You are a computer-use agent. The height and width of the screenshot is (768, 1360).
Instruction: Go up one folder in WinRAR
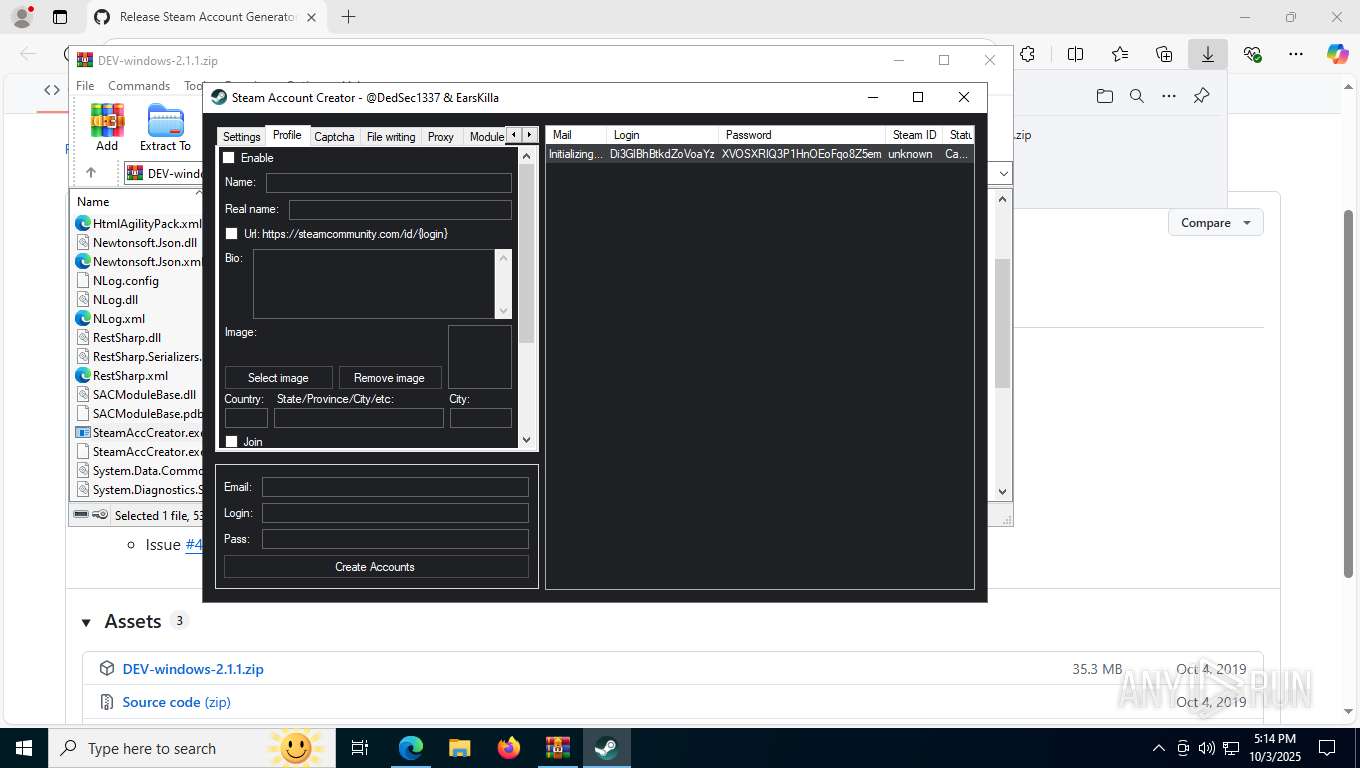[x=90, y=173]
